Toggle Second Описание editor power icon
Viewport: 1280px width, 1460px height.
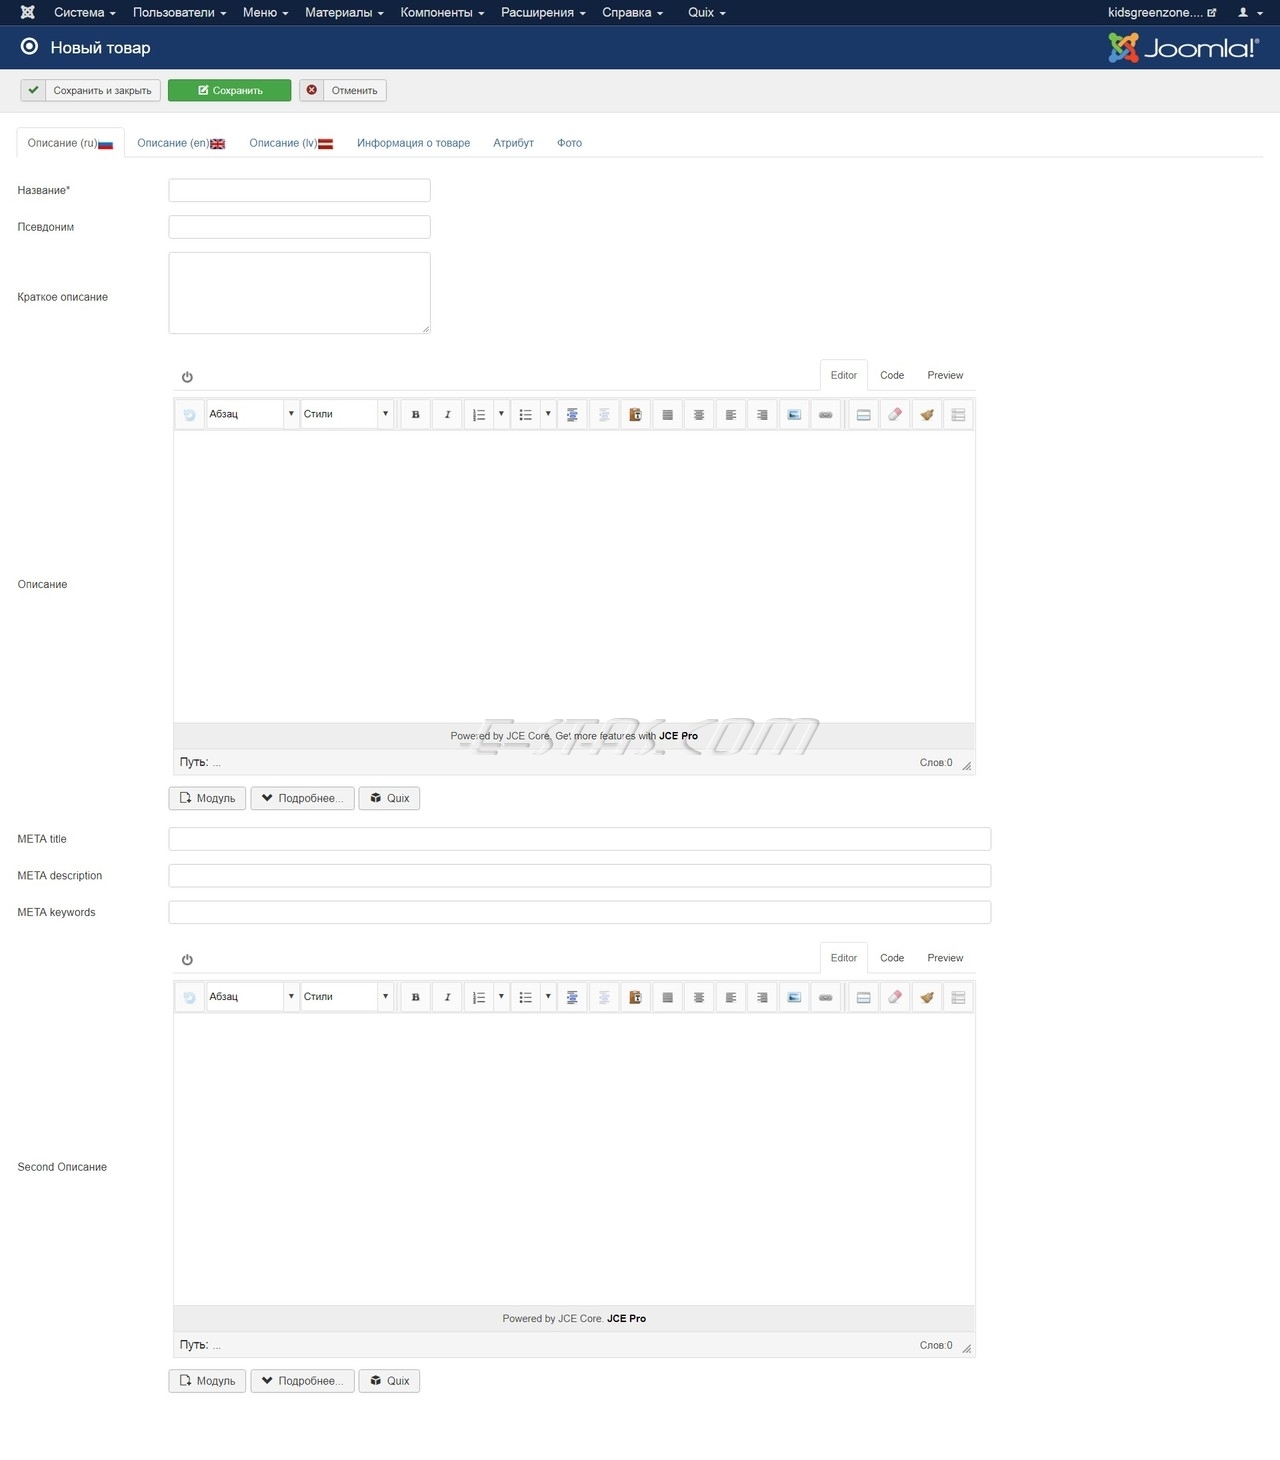(187, 960)
